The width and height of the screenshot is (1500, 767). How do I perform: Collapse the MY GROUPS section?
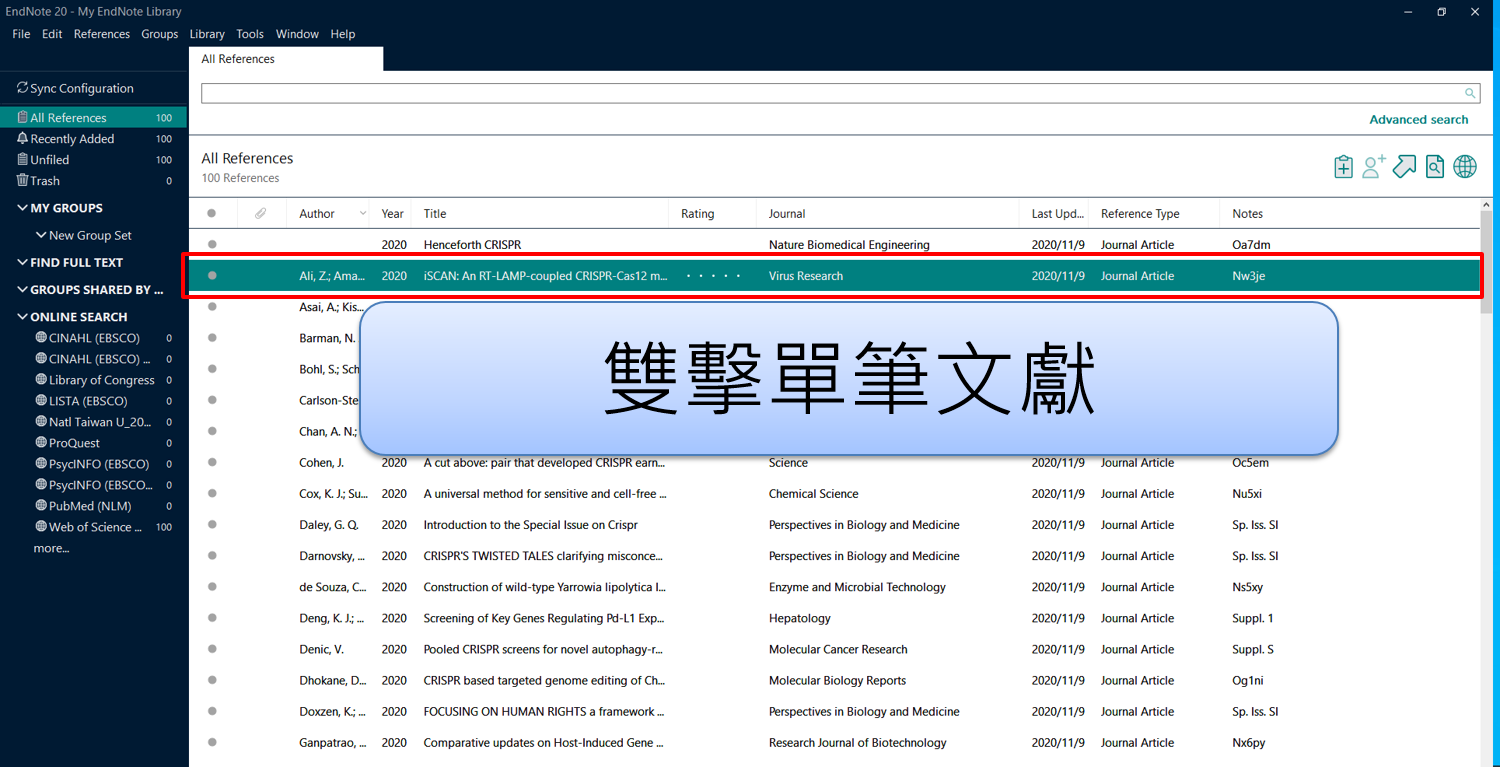[x=23, y=208]
